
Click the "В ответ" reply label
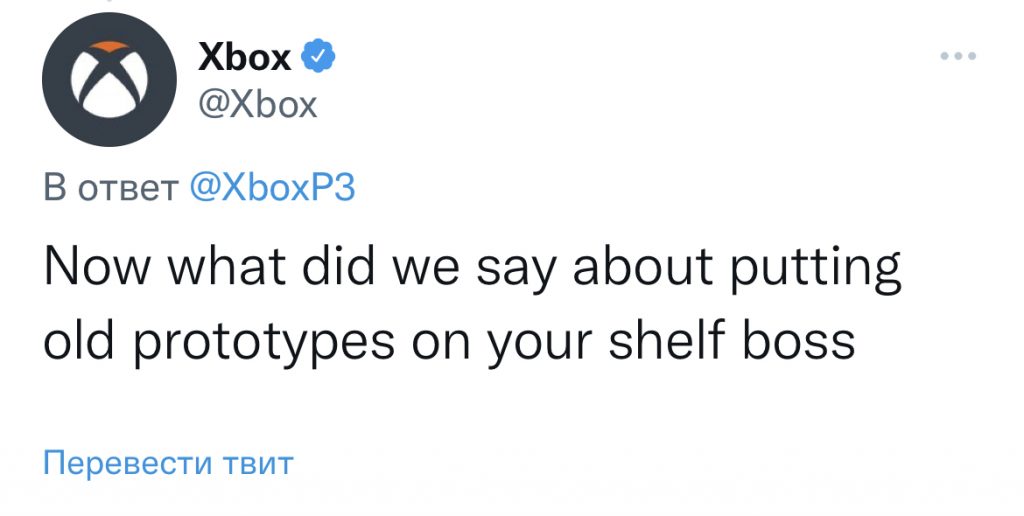[111, 188]
